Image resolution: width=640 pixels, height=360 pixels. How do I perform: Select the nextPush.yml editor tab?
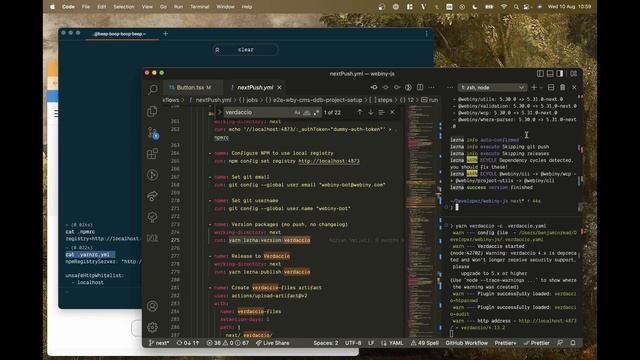255,87
